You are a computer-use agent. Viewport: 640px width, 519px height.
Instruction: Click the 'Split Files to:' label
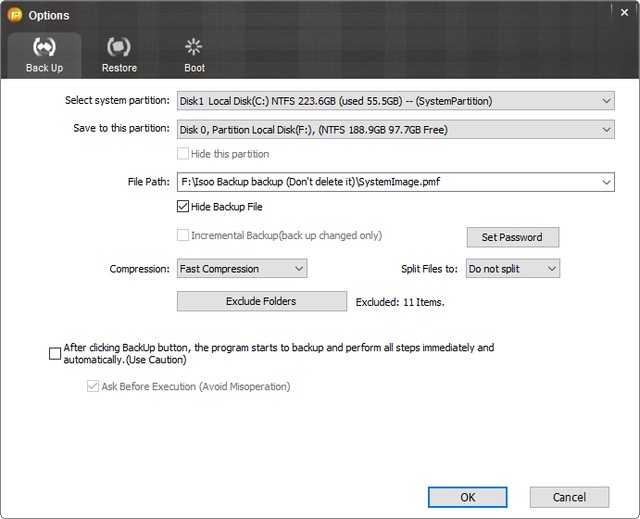tap(429, 269)
